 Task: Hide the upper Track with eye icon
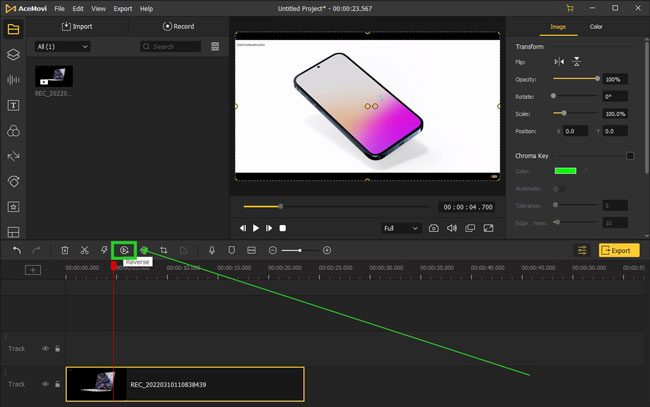pyautogui.click(x=46, y=349)
